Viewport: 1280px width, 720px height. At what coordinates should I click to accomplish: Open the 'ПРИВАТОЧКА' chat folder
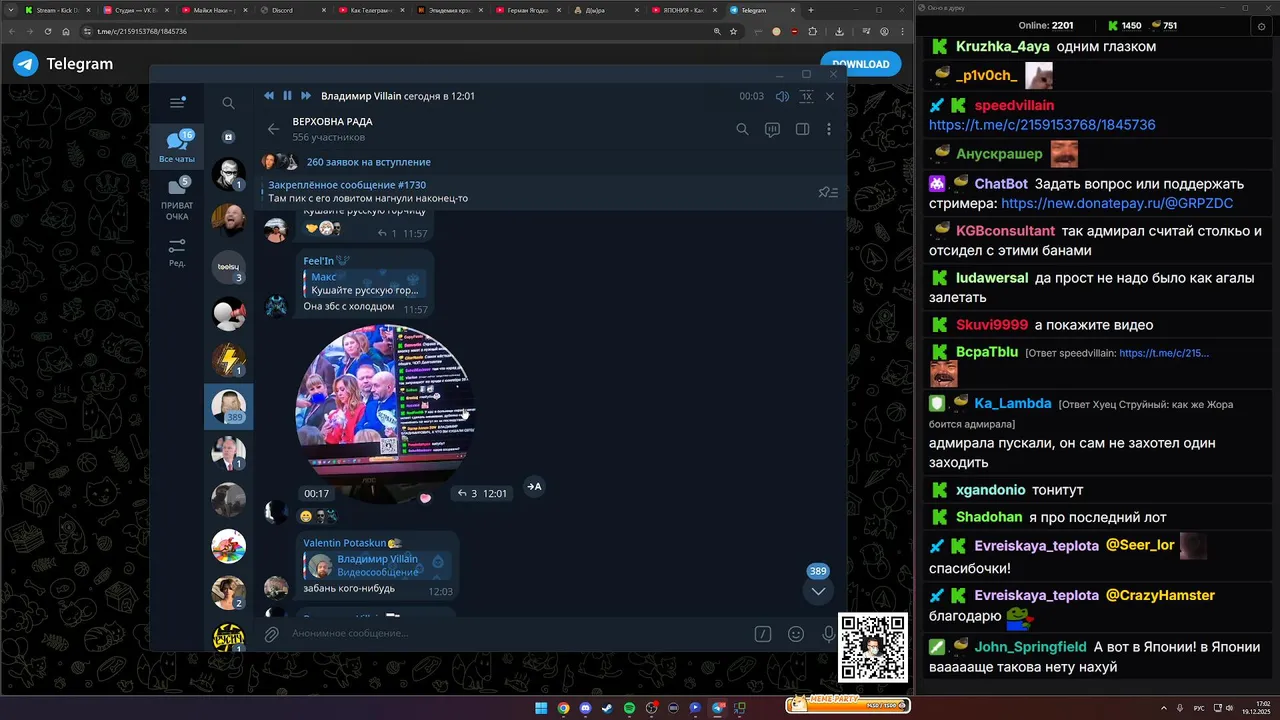(177, 199)
